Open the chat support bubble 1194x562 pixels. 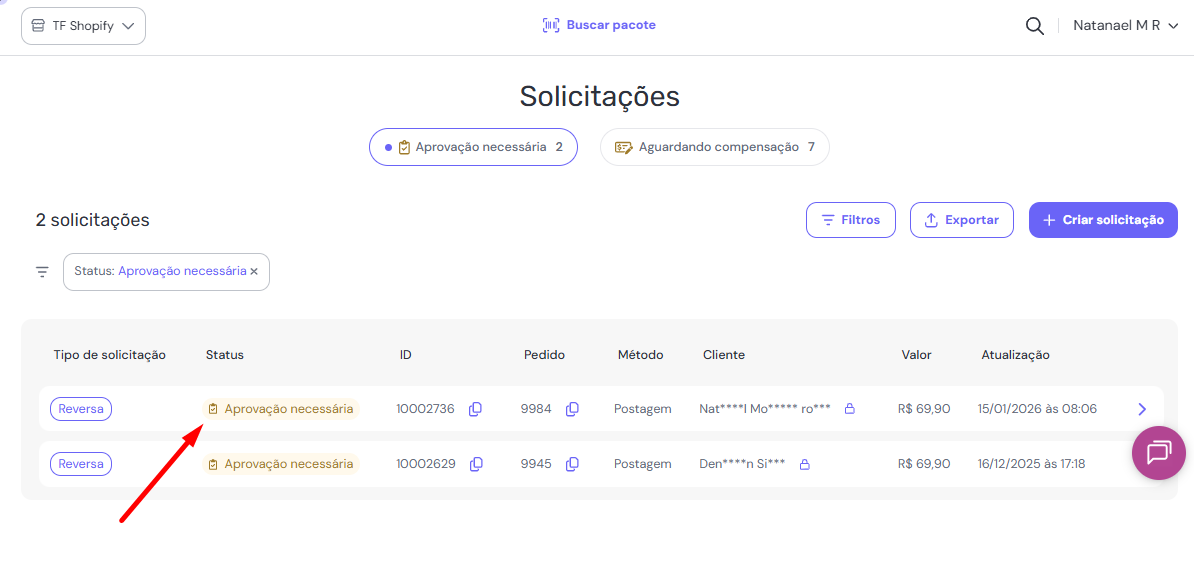tap(1158, 453)
